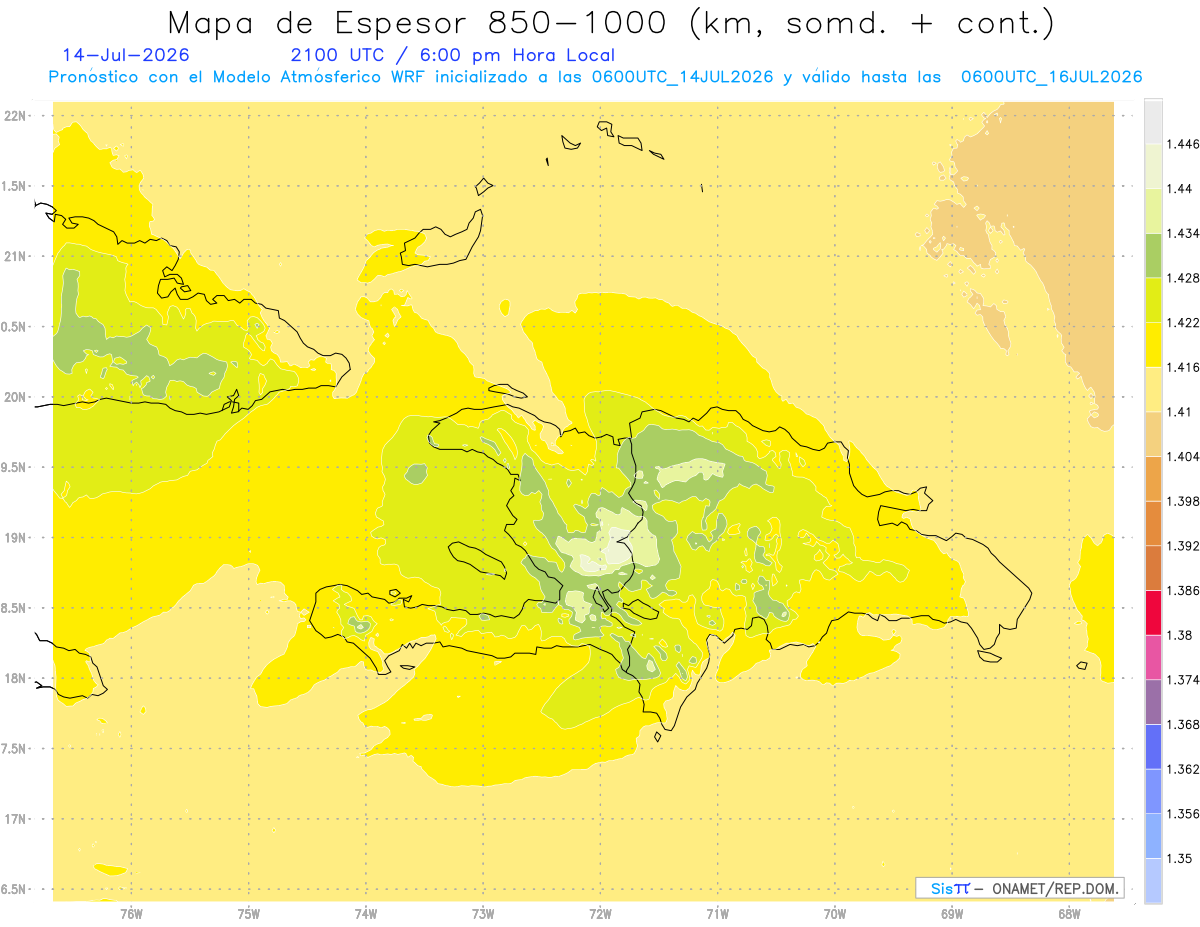Viewport: 1200px width, 927px height.
Task: Select the yellow-green swatch between 1.422 and 1.428
Action: tap(1153, 299)
